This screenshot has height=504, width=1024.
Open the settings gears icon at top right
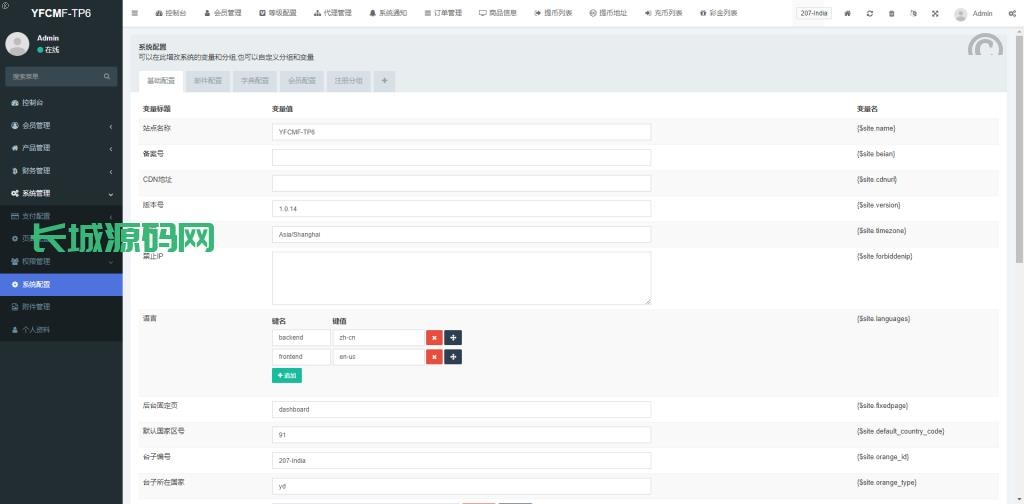tap(1012, 14)
